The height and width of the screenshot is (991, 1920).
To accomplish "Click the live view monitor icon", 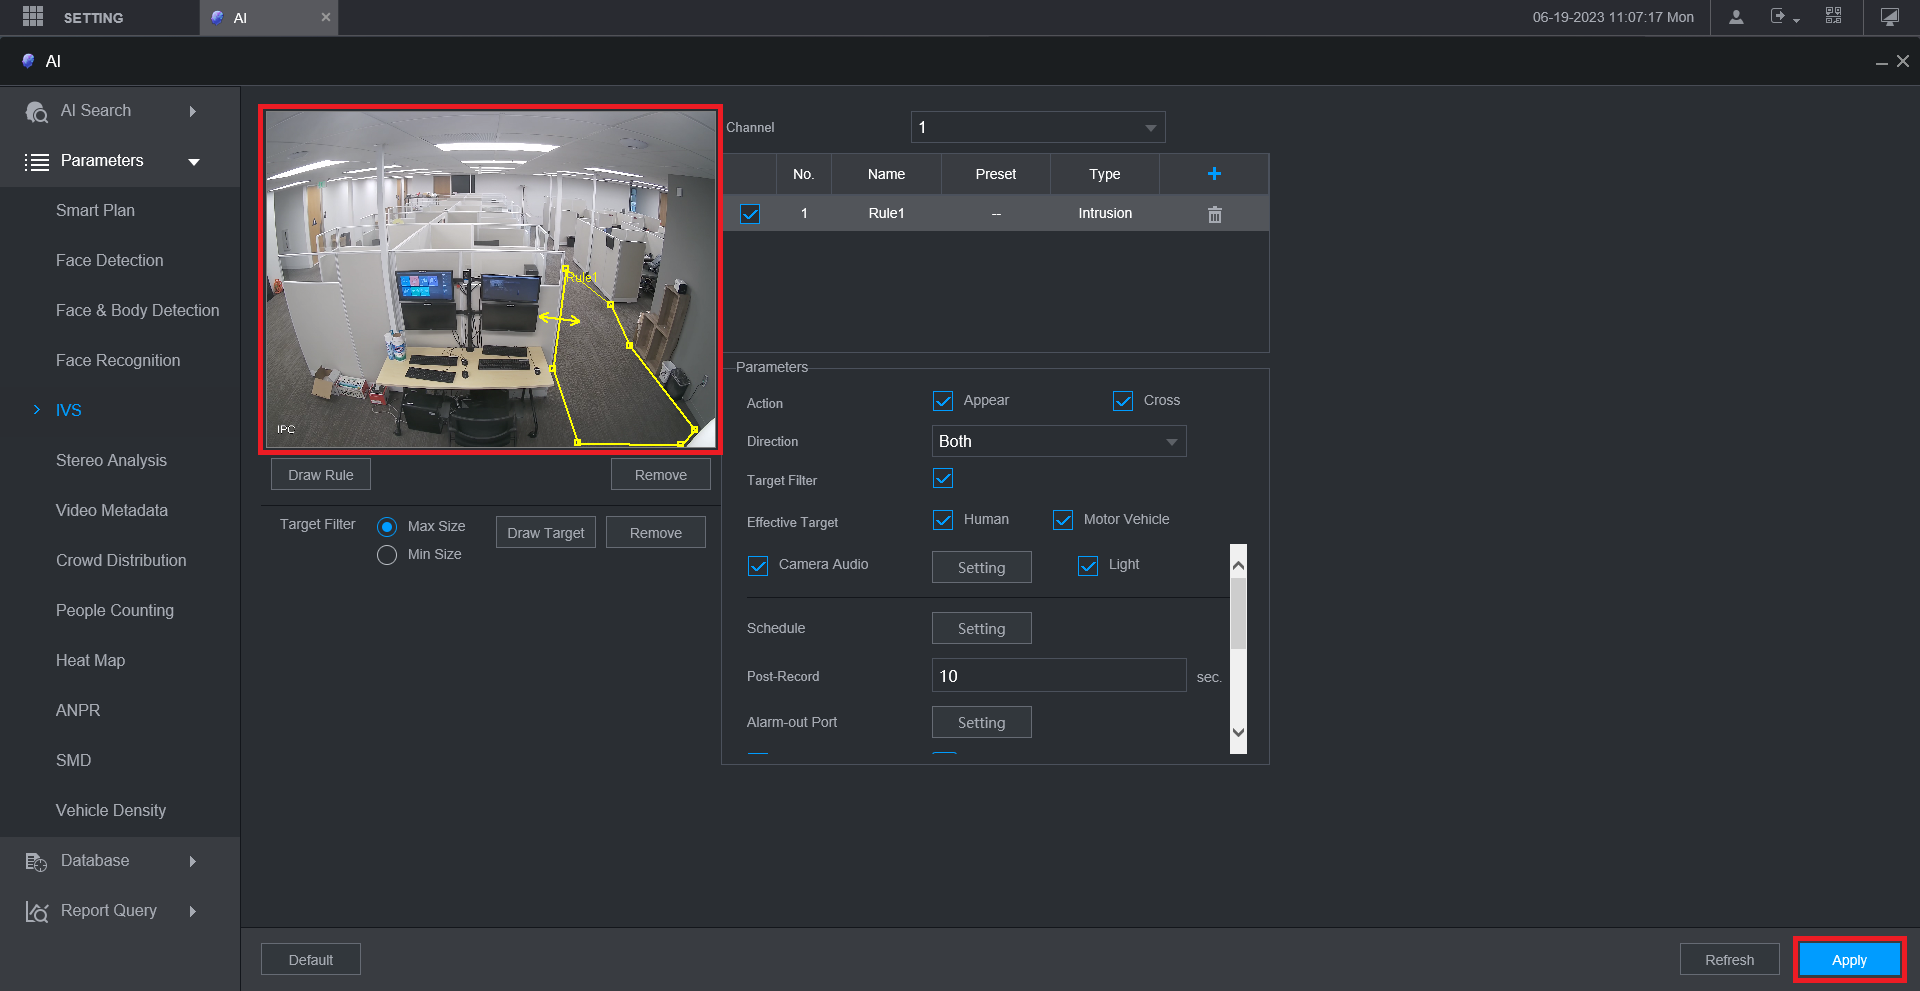I will pos(1889,17).
